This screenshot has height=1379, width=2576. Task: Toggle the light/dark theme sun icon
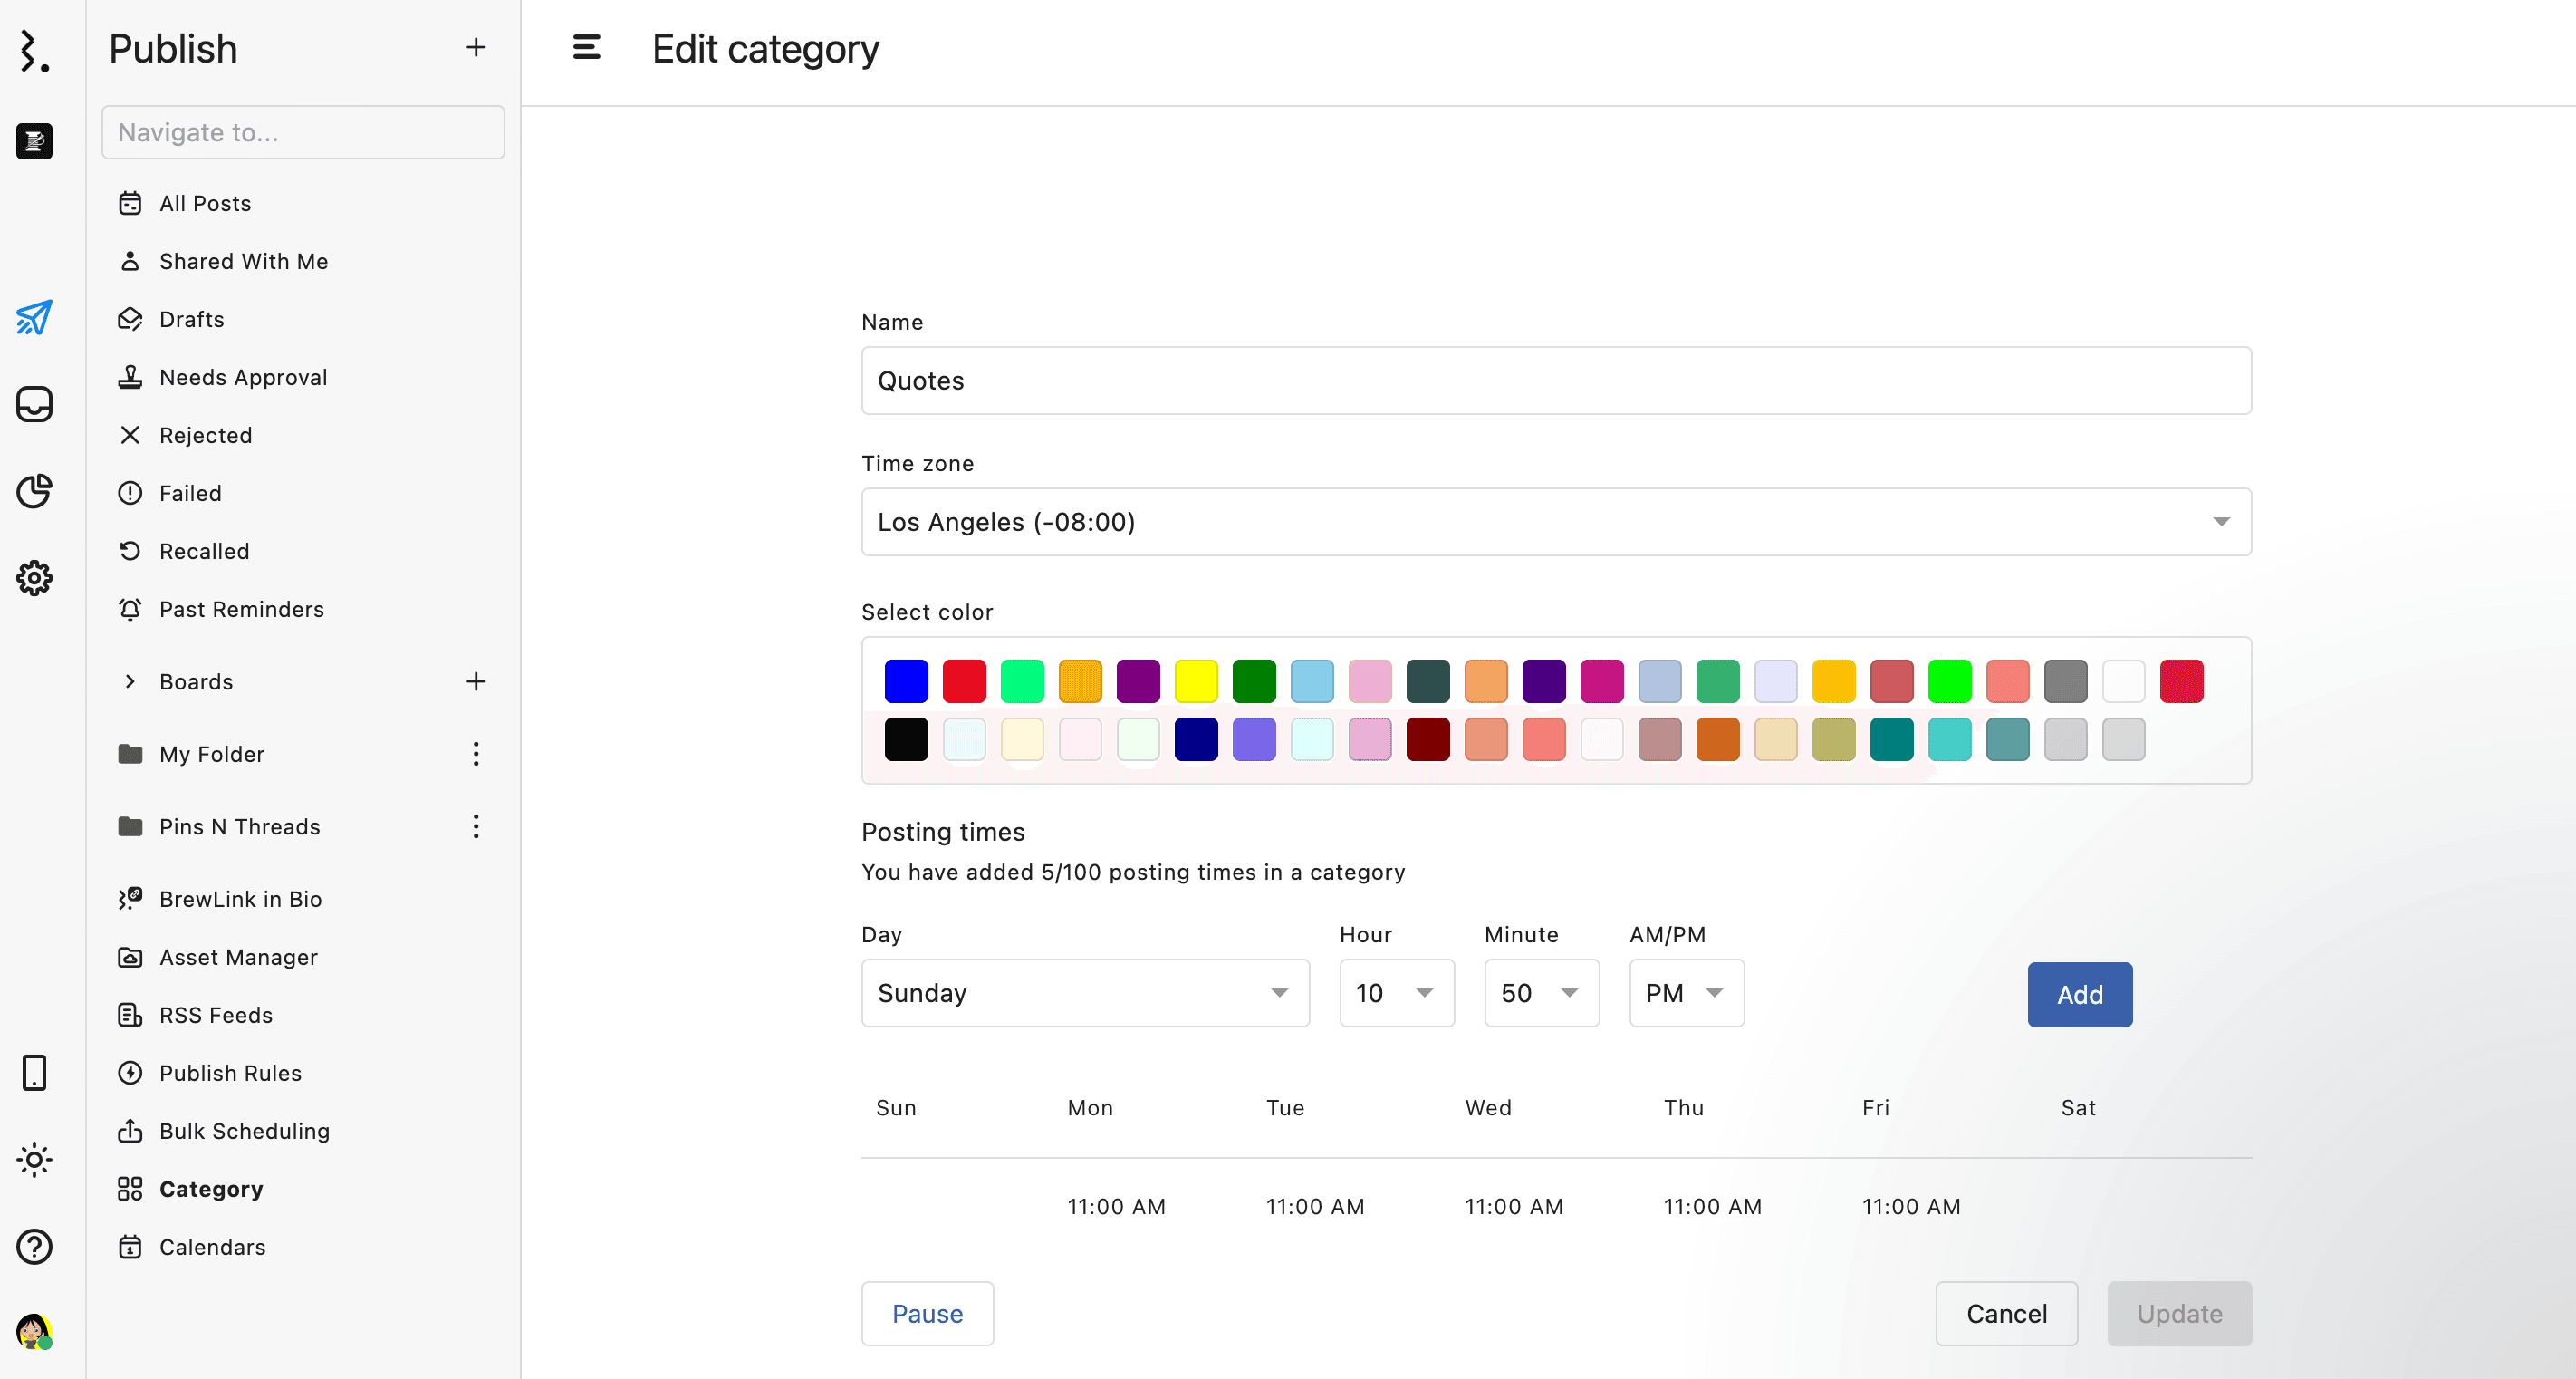[34, 1160]
